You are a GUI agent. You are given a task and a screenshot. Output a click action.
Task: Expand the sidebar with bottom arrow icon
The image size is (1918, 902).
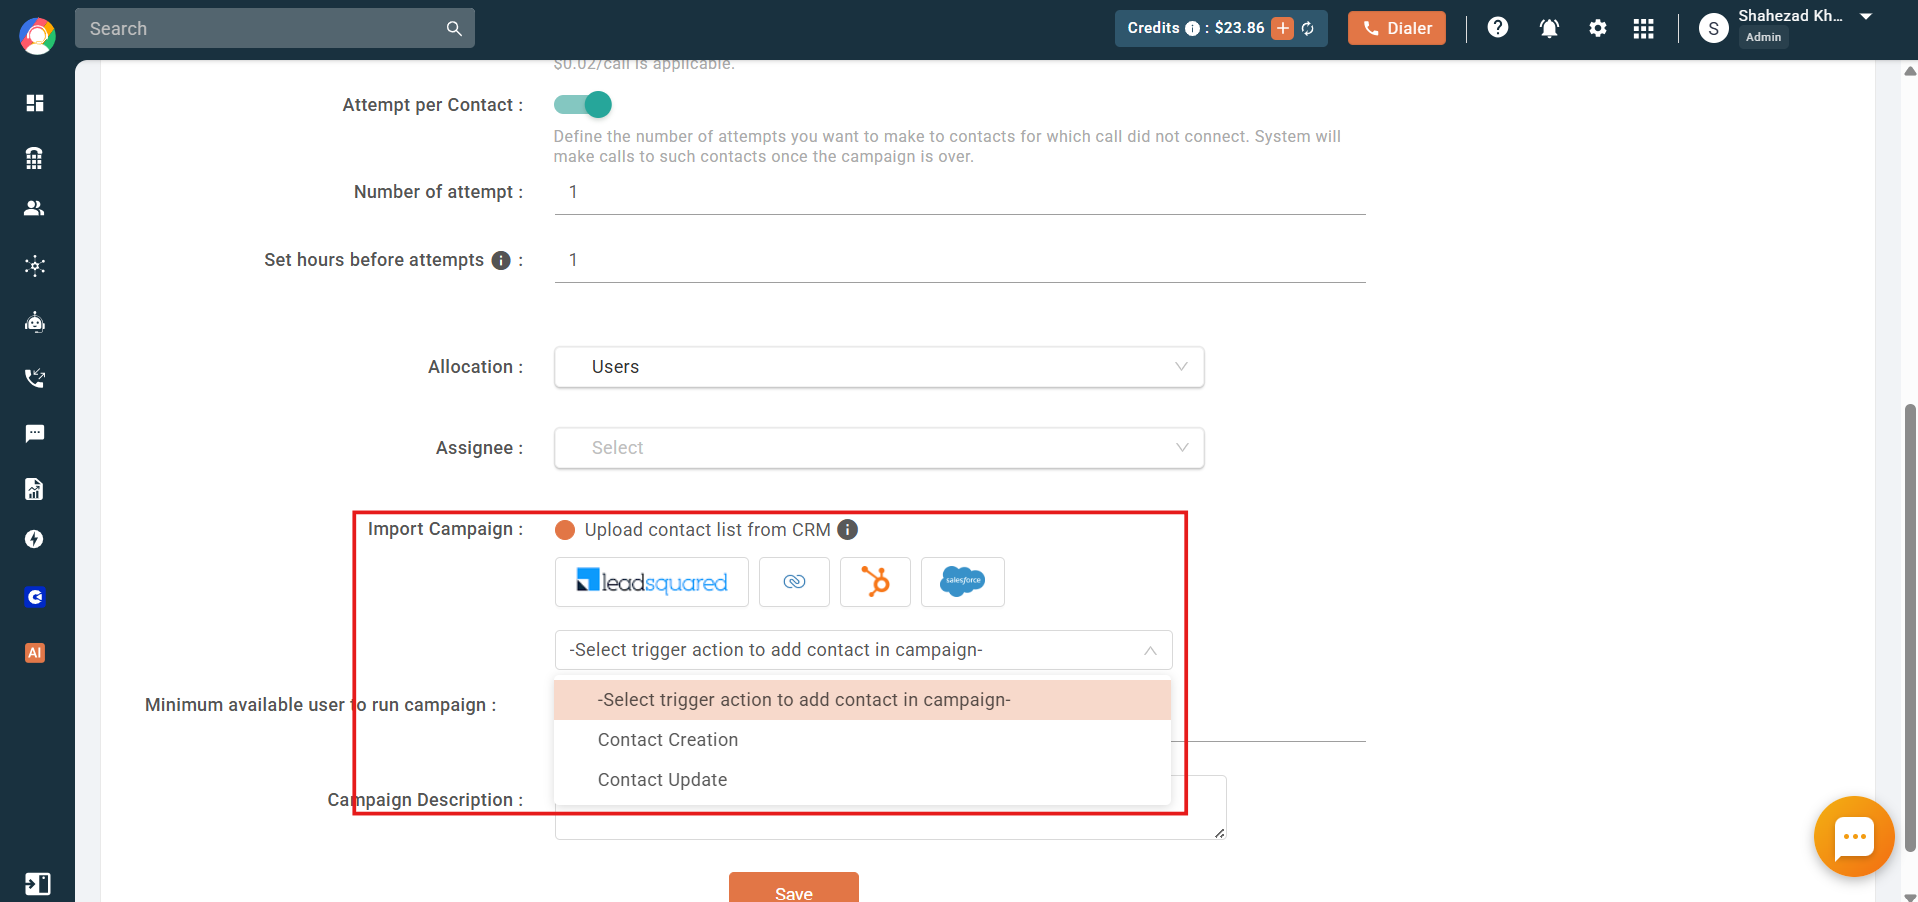pos(37,884)
